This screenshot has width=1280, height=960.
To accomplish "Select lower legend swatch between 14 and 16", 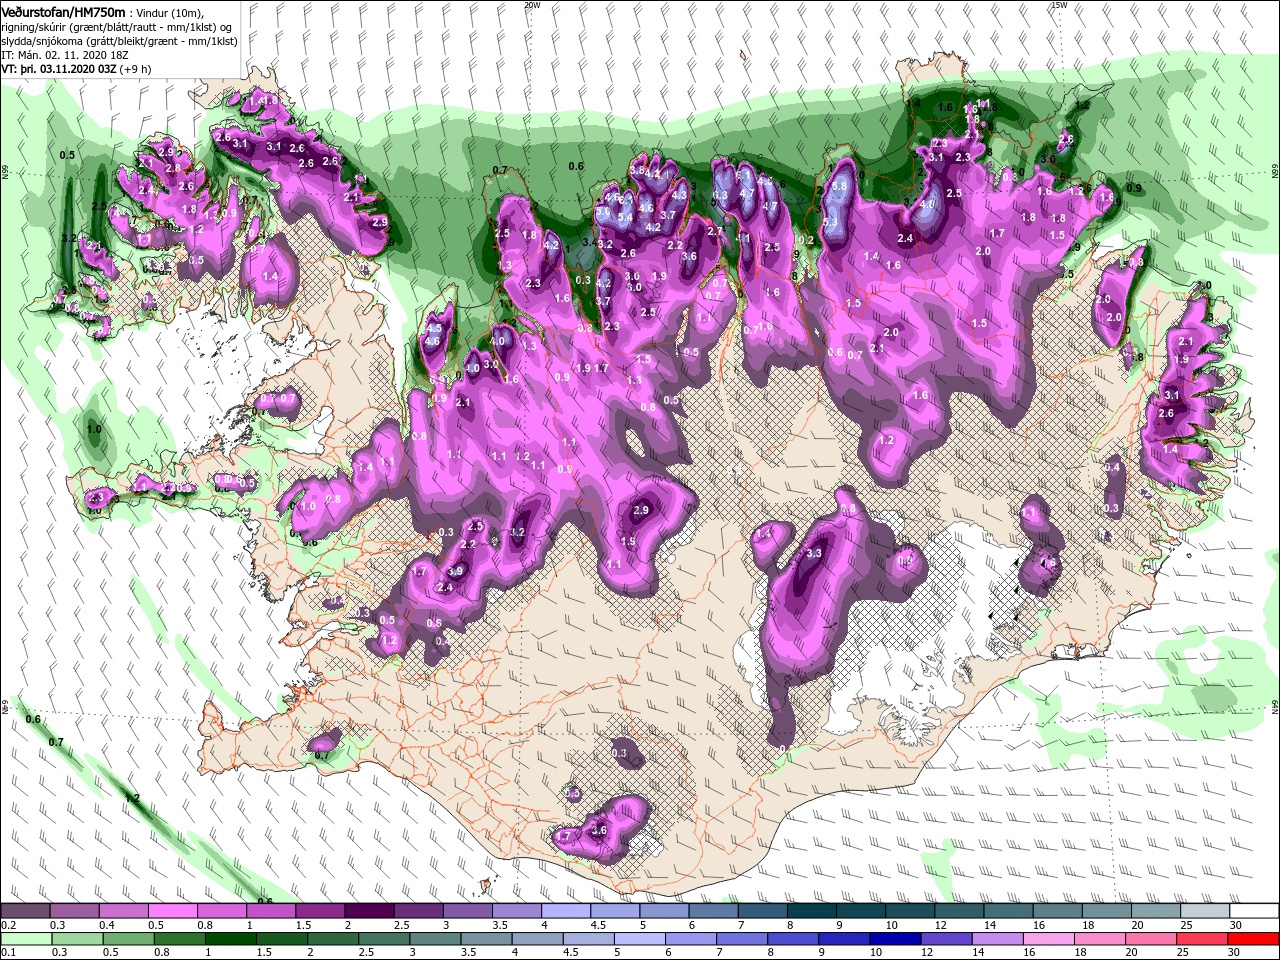I will click(998, 939).
